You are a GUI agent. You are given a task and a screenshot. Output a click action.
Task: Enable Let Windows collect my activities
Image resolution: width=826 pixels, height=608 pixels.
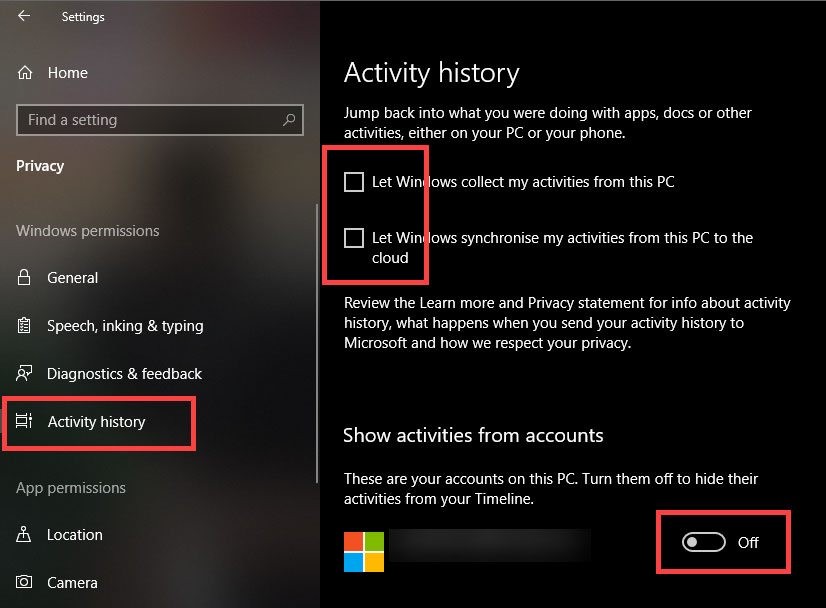point(354,182)
